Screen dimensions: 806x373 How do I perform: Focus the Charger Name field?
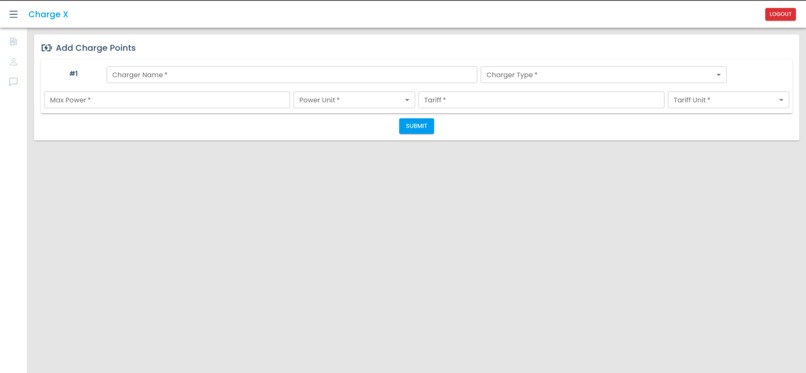pyautogui.click(x=291, y=75)
